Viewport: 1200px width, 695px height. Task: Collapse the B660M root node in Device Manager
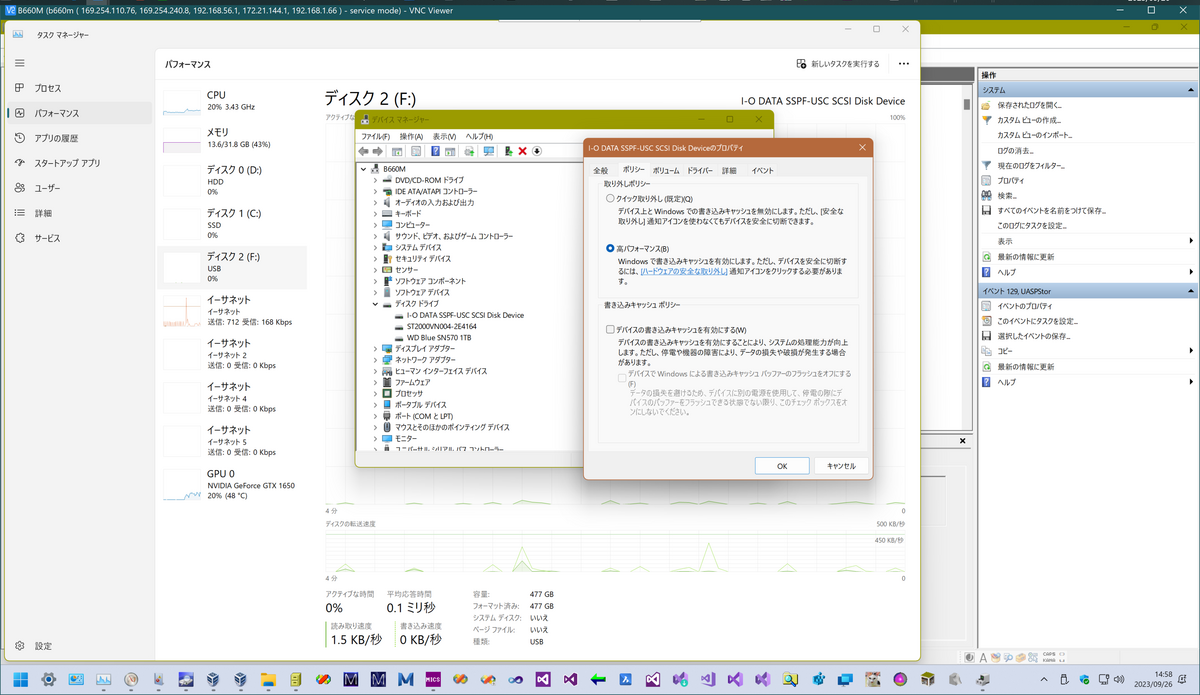click(365, 169)
